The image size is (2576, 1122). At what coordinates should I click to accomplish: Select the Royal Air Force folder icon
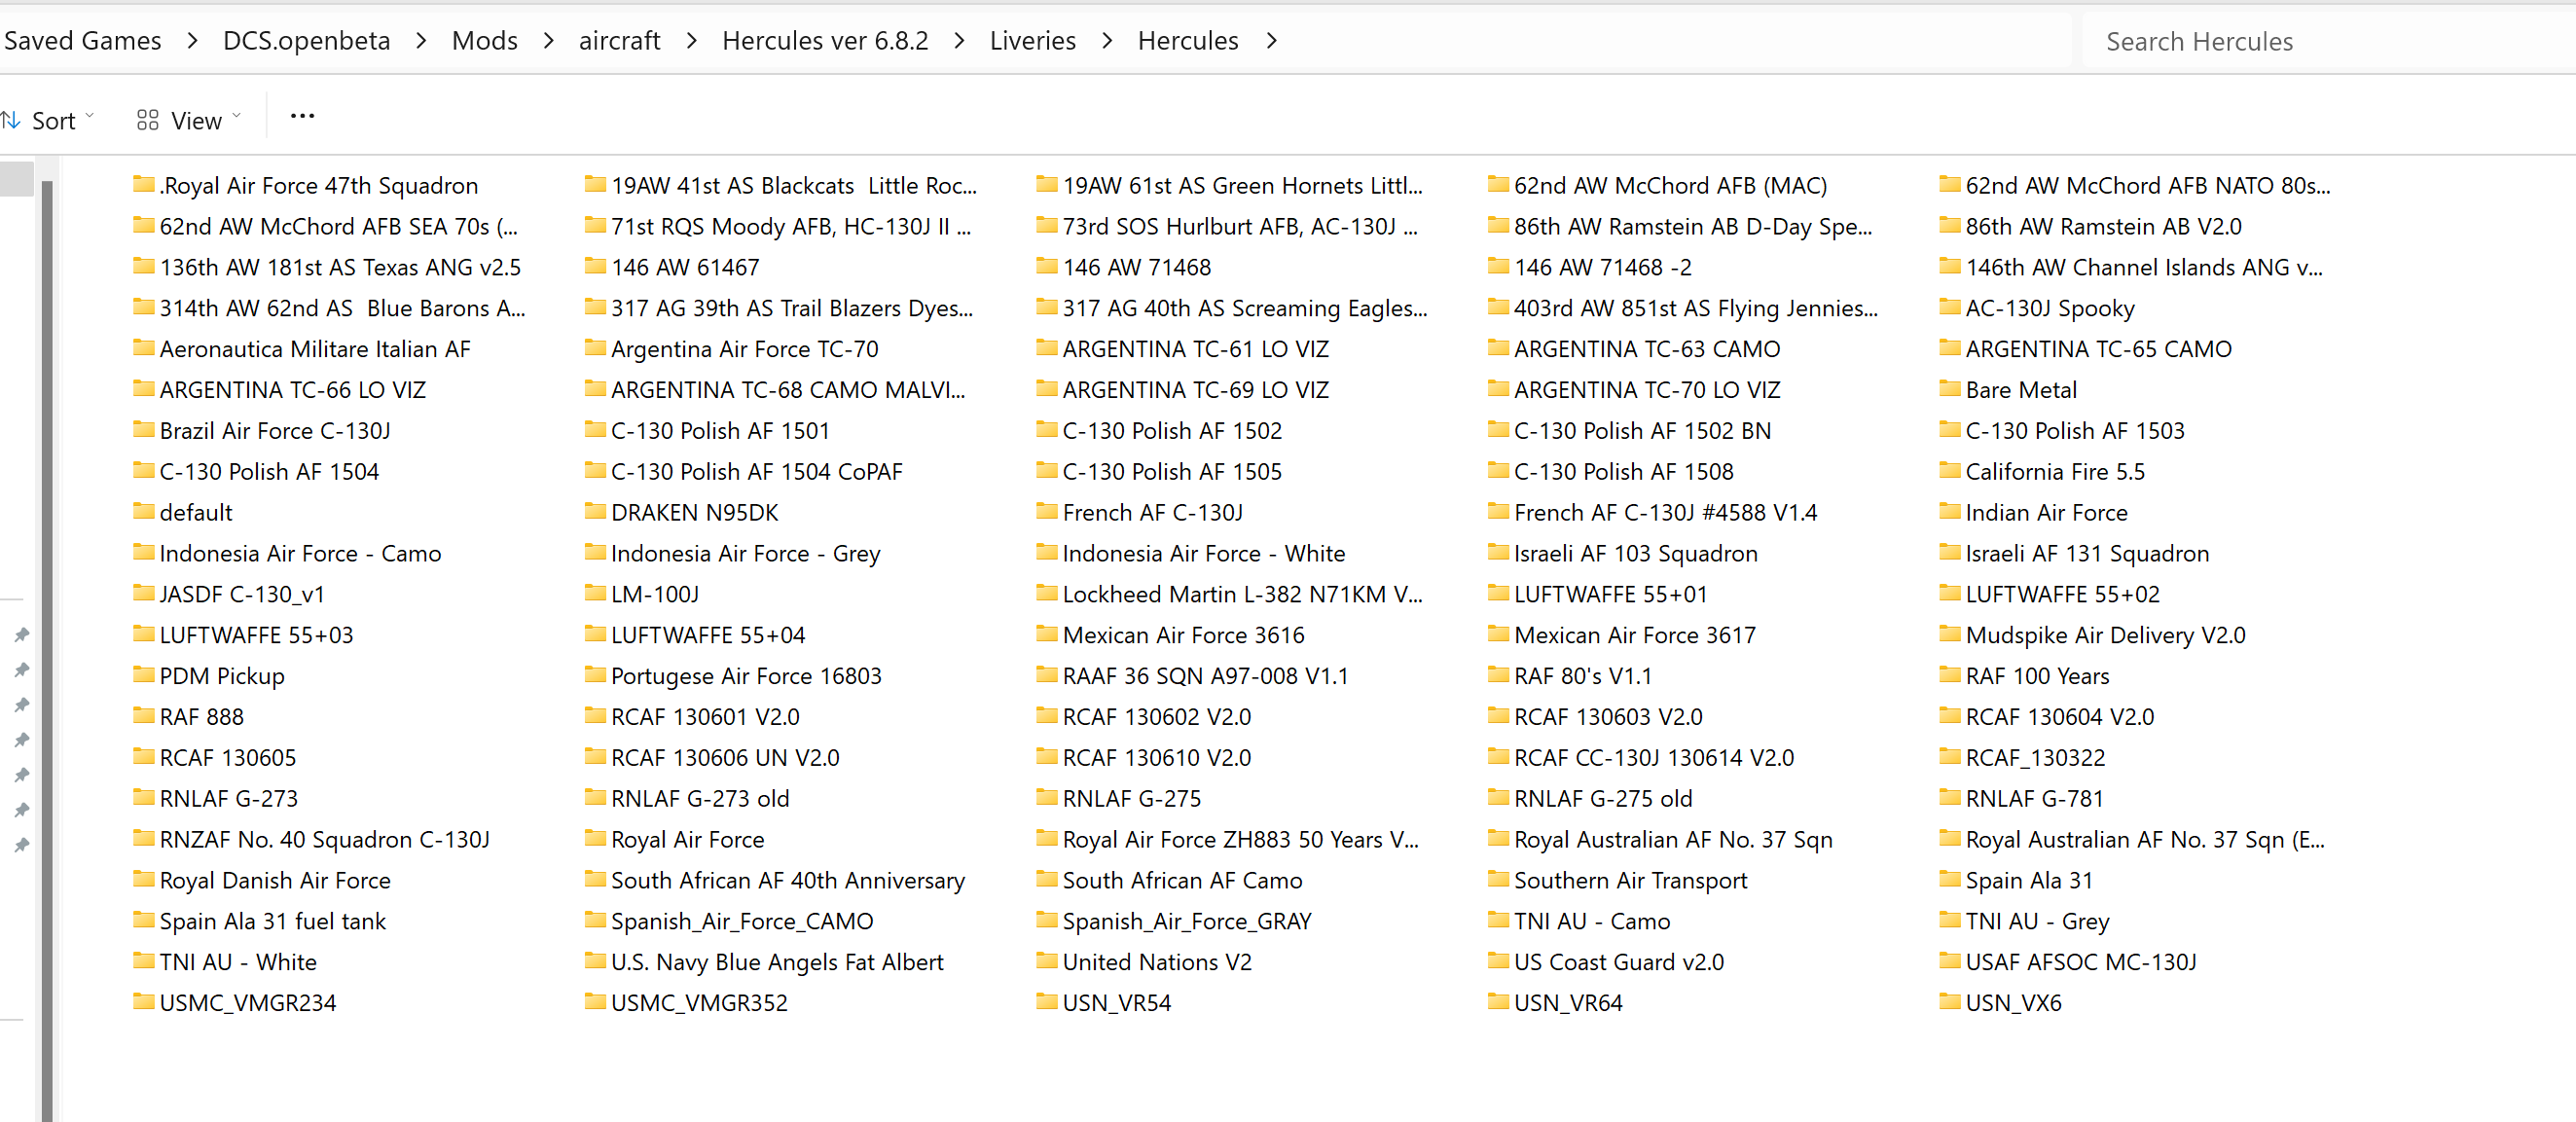(x=596, y=839)
